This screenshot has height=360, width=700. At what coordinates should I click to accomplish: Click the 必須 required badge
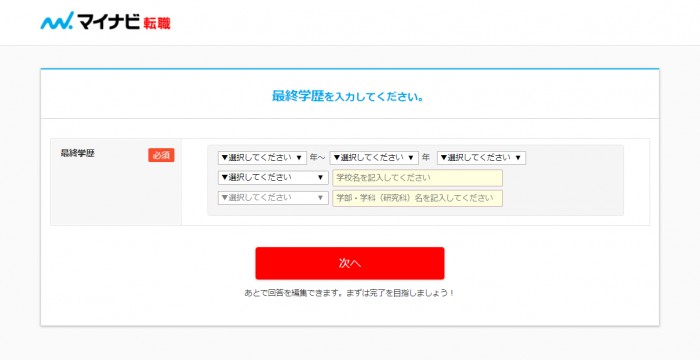(161, 155)
